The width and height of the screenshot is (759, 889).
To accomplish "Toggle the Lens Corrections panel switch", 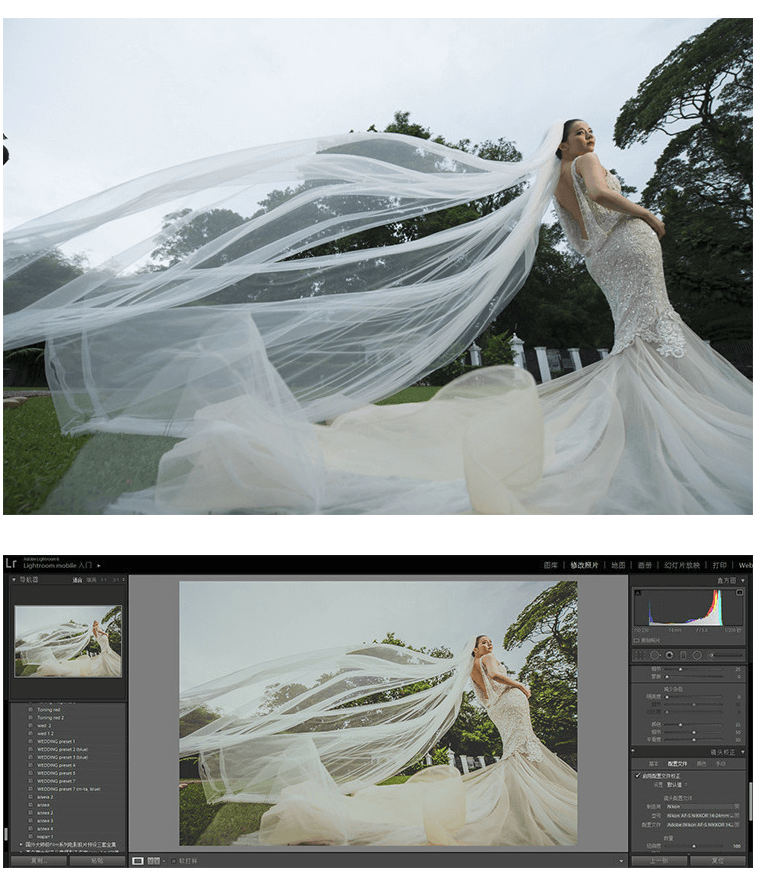I will [634, 752].
